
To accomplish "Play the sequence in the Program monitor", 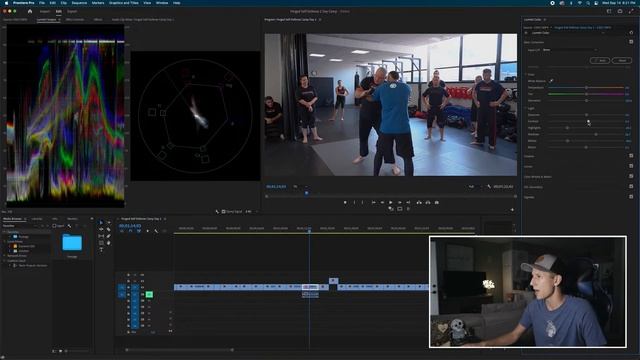I will click(391, 202).
